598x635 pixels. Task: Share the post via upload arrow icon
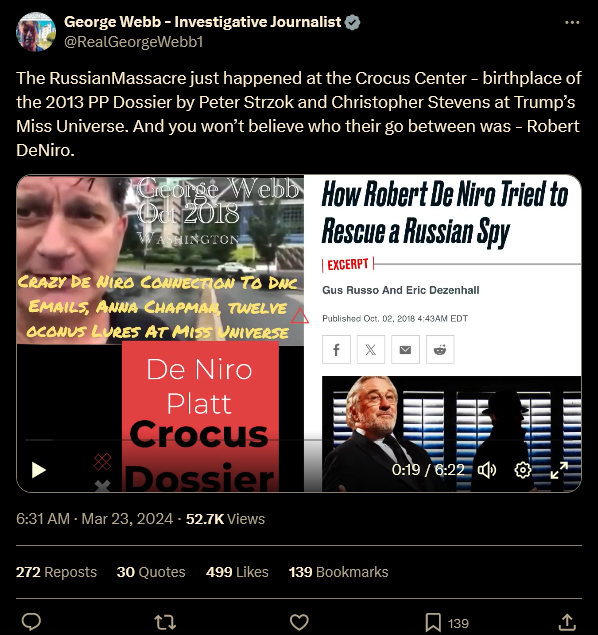pos(567,622)
